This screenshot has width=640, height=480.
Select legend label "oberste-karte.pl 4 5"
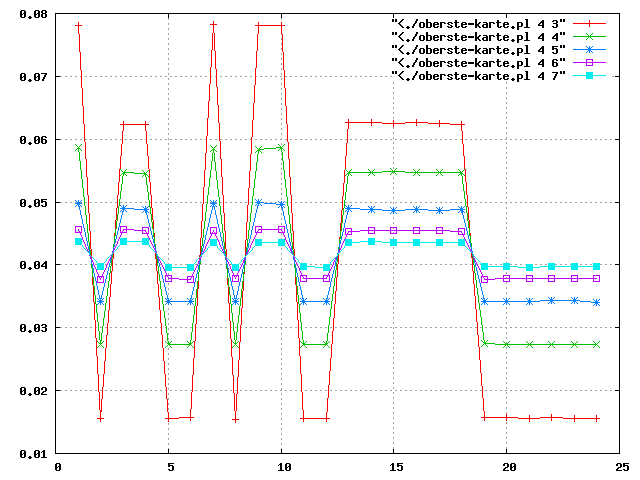click(x=478, y=48)
